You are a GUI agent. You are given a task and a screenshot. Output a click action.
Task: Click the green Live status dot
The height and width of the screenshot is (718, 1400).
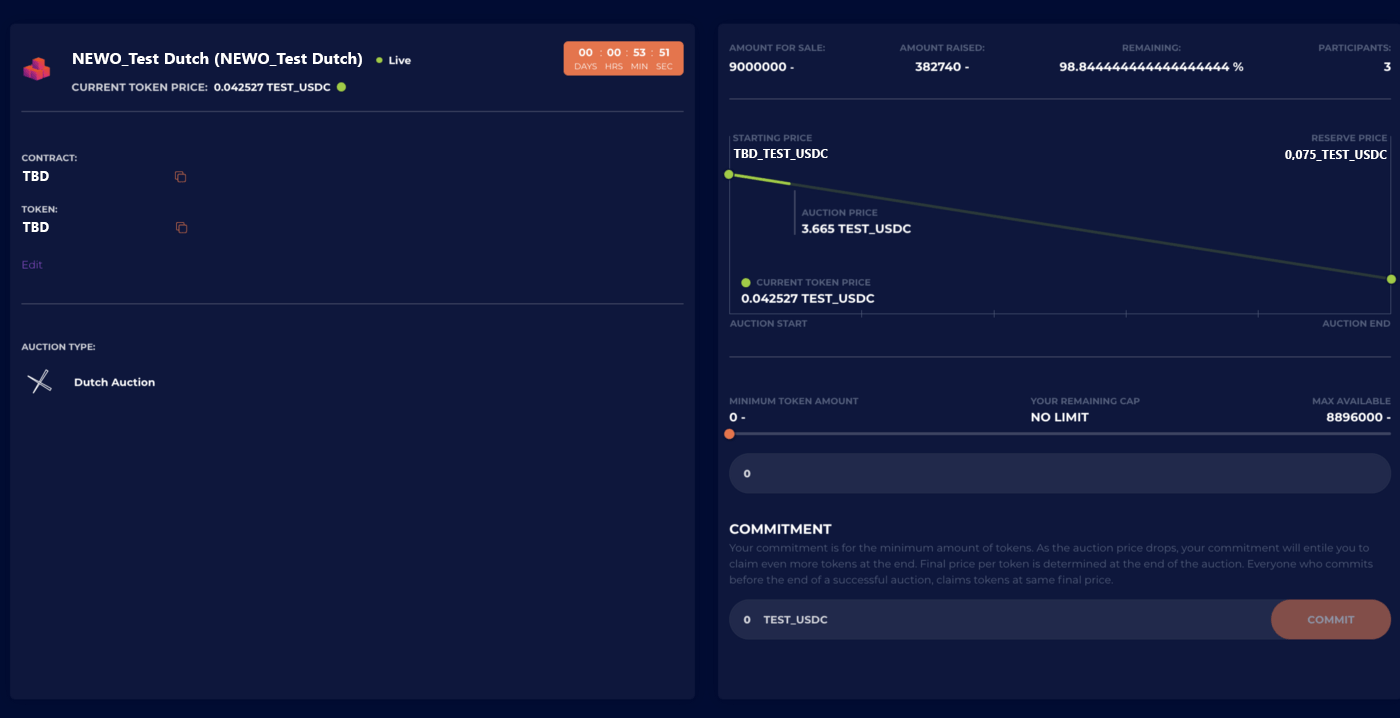[380, 59]
